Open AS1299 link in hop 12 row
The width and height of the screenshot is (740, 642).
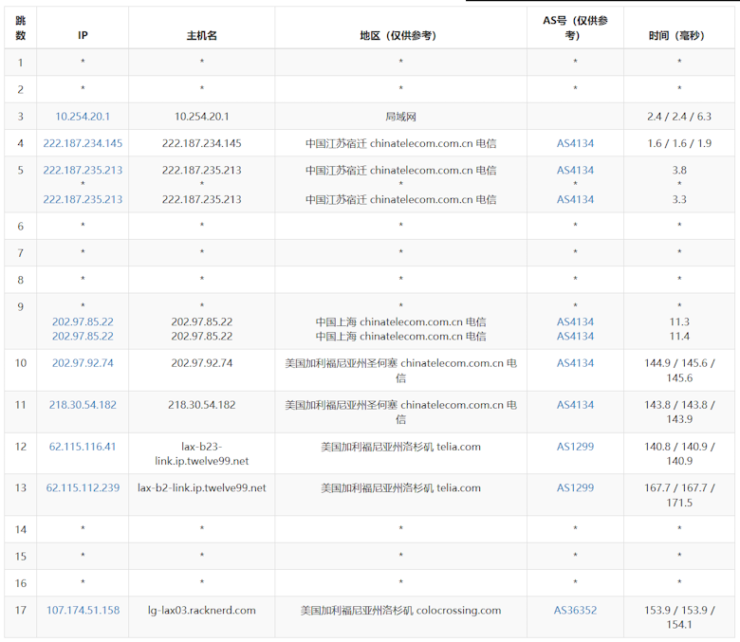click(575, 447)
